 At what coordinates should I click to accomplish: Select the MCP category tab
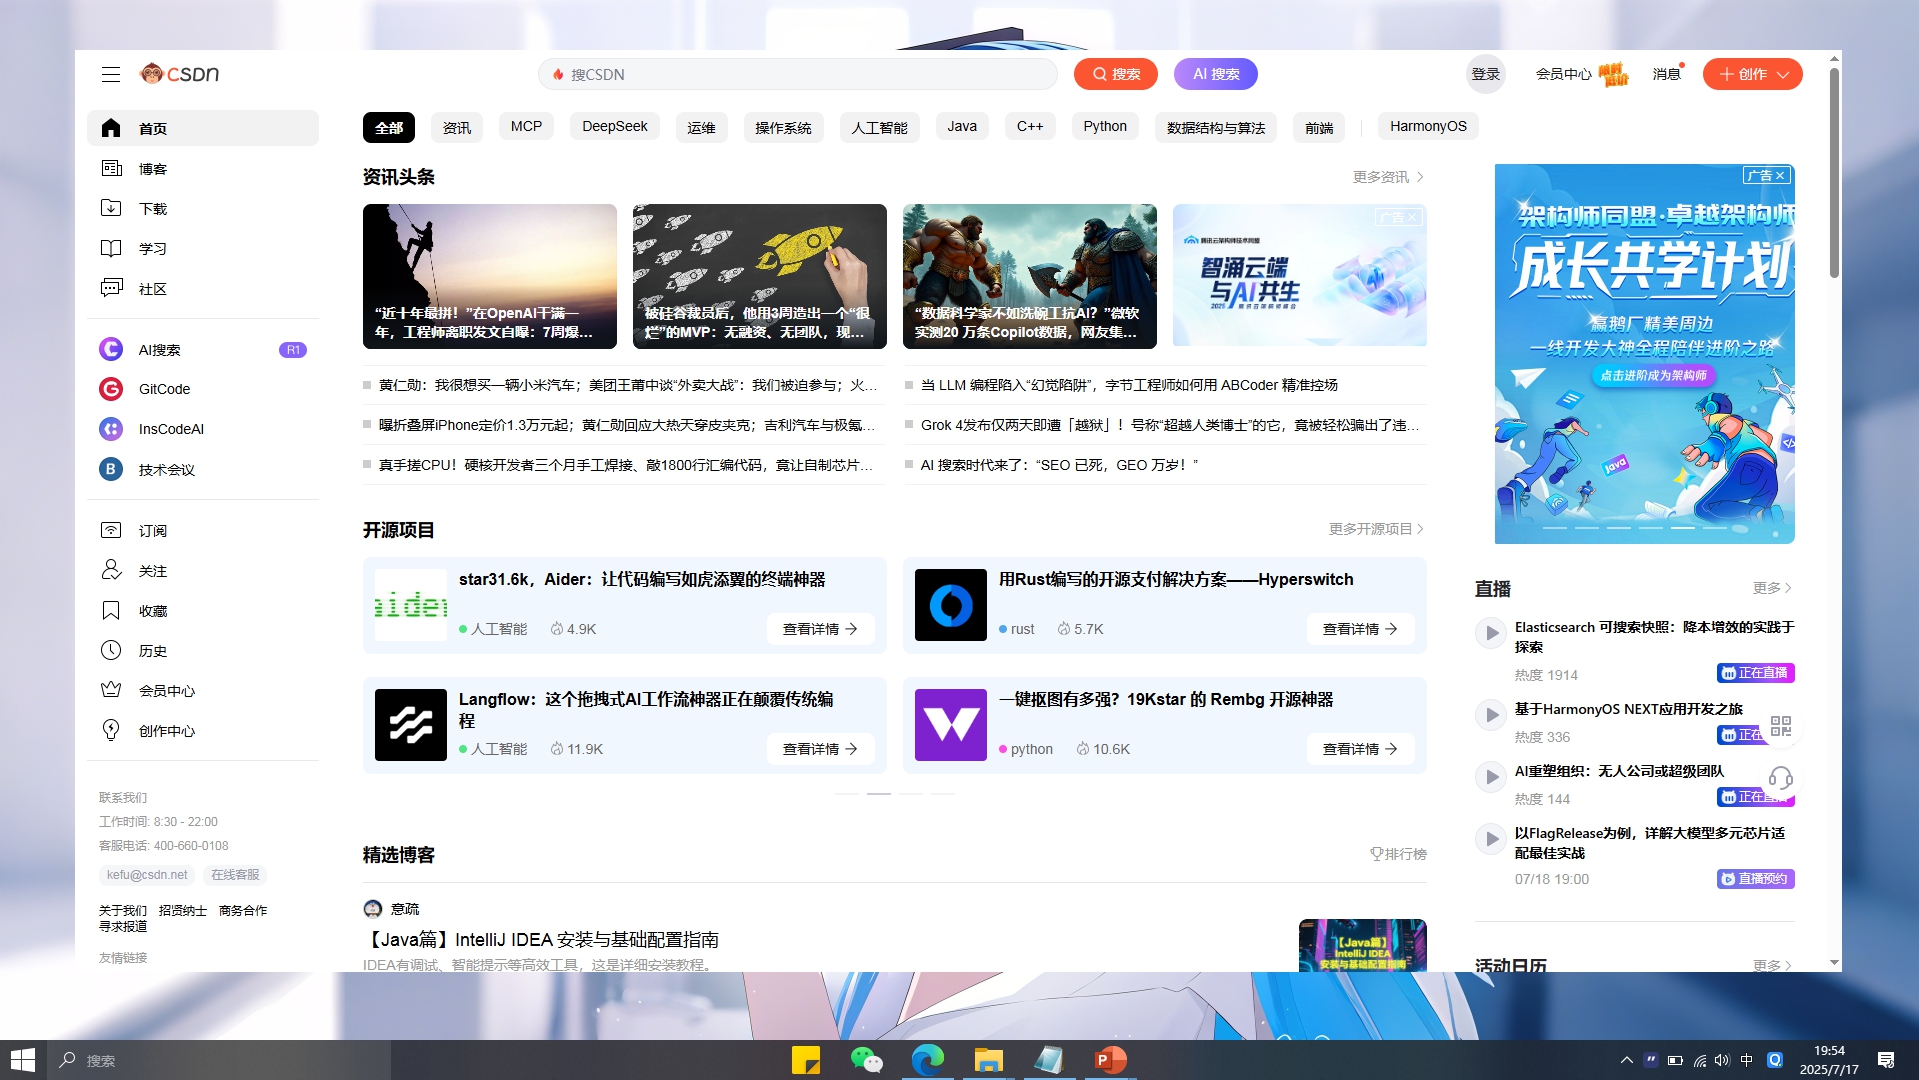(526, 126)
